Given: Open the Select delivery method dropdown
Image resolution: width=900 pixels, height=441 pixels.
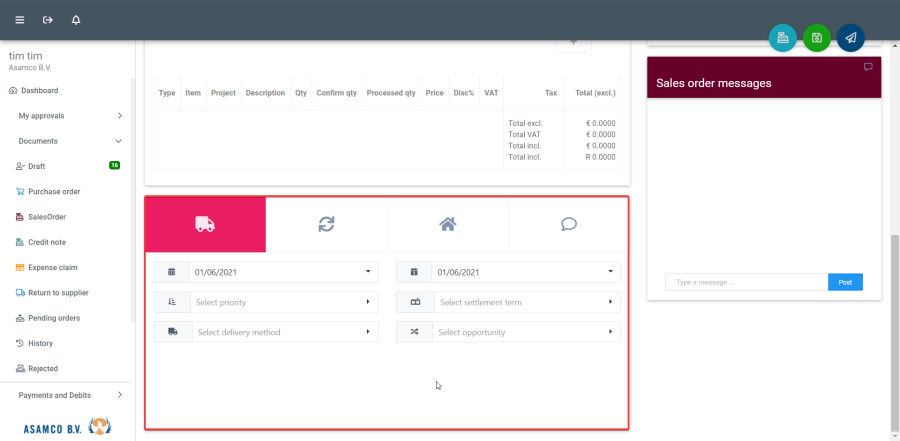Looking at the screenshot, I should click(x=280, y=332).
